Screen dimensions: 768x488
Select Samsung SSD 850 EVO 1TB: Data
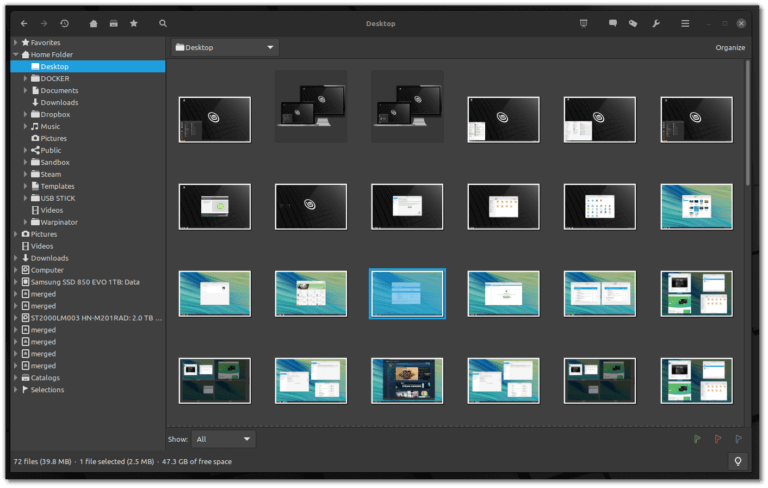pyautogui.click(x=85, y=282)
